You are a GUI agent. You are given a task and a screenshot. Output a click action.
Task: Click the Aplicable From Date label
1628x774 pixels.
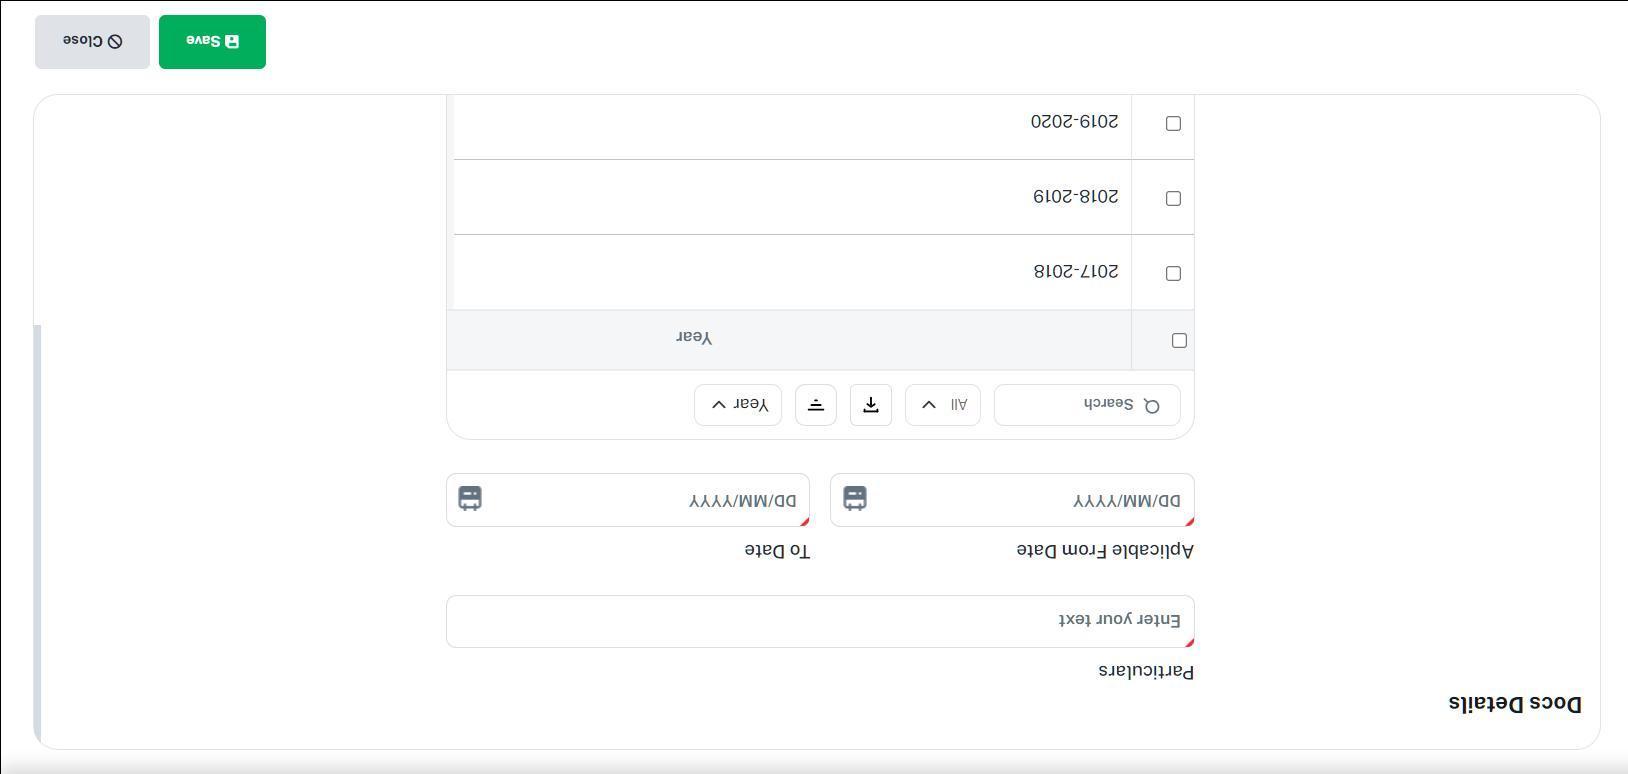pos(1105,550)
